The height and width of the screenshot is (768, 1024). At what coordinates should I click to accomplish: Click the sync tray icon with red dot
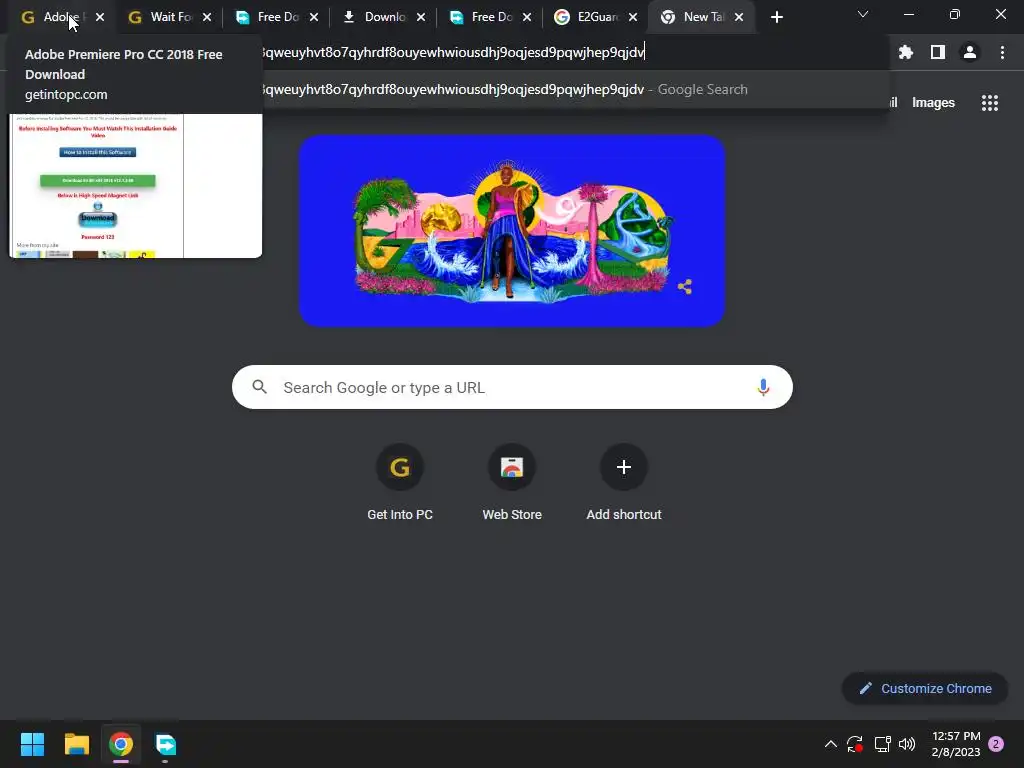[x=855, y=744]
